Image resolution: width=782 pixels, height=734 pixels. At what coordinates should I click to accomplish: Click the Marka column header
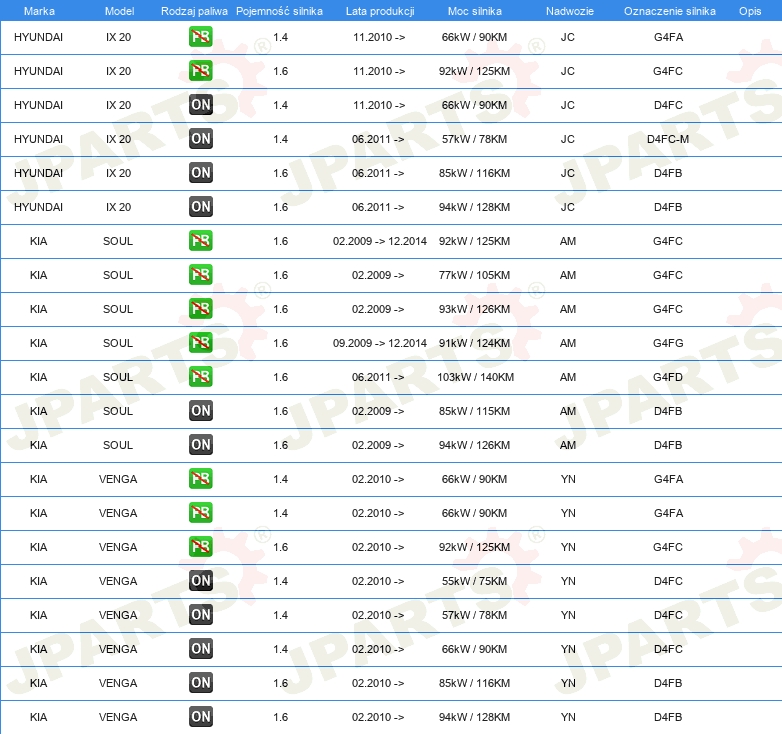[x=39, y=11]
